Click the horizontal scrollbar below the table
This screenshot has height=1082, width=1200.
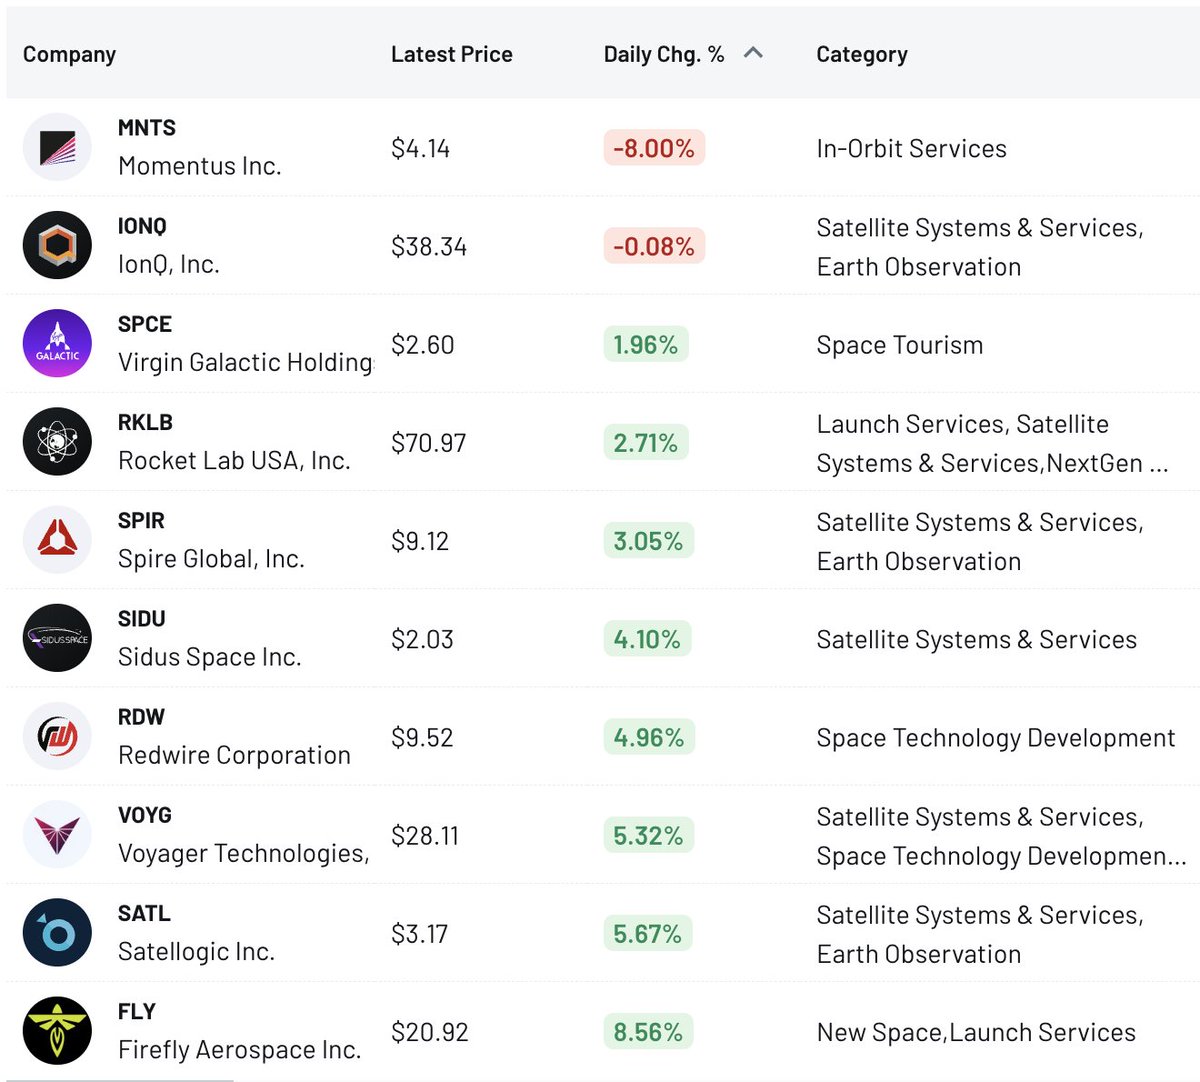[120, 1079]
